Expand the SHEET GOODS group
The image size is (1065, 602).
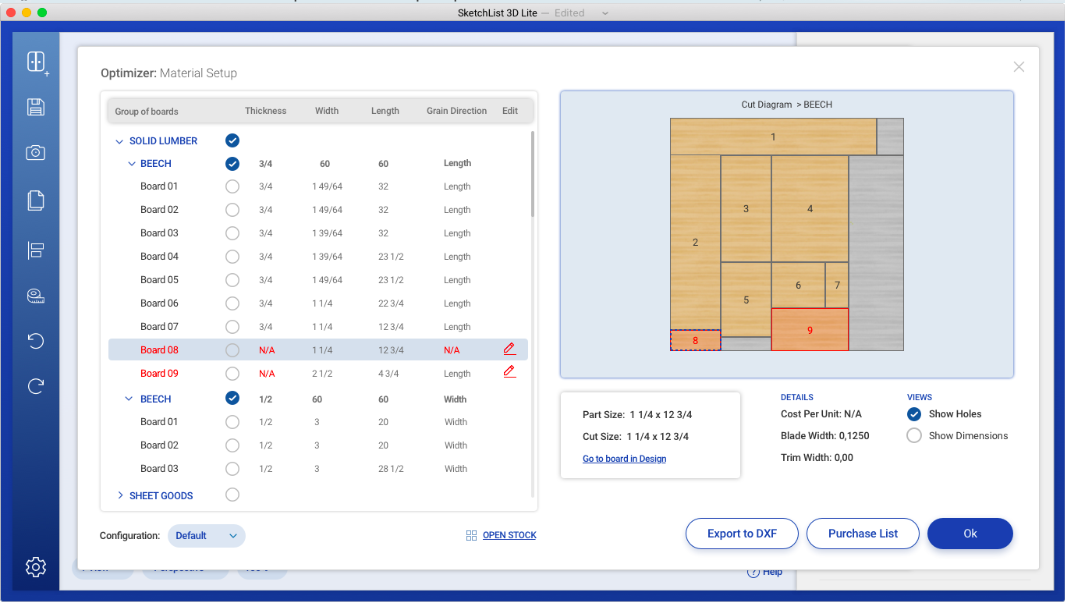(120, 495)
